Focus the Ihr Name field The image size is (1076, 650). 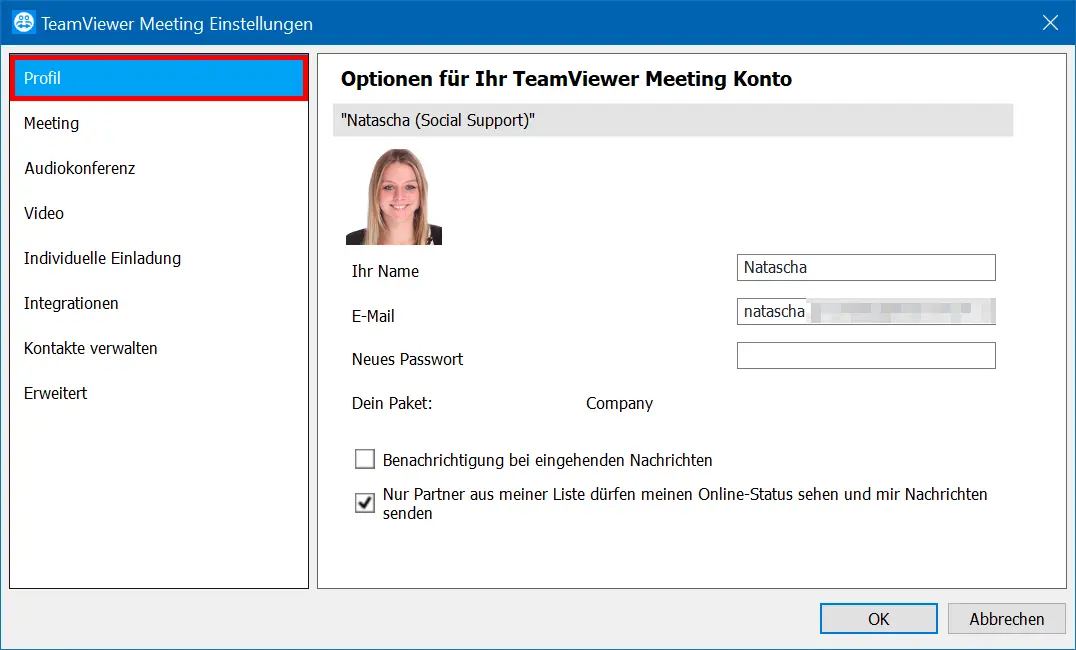point(866,268)
